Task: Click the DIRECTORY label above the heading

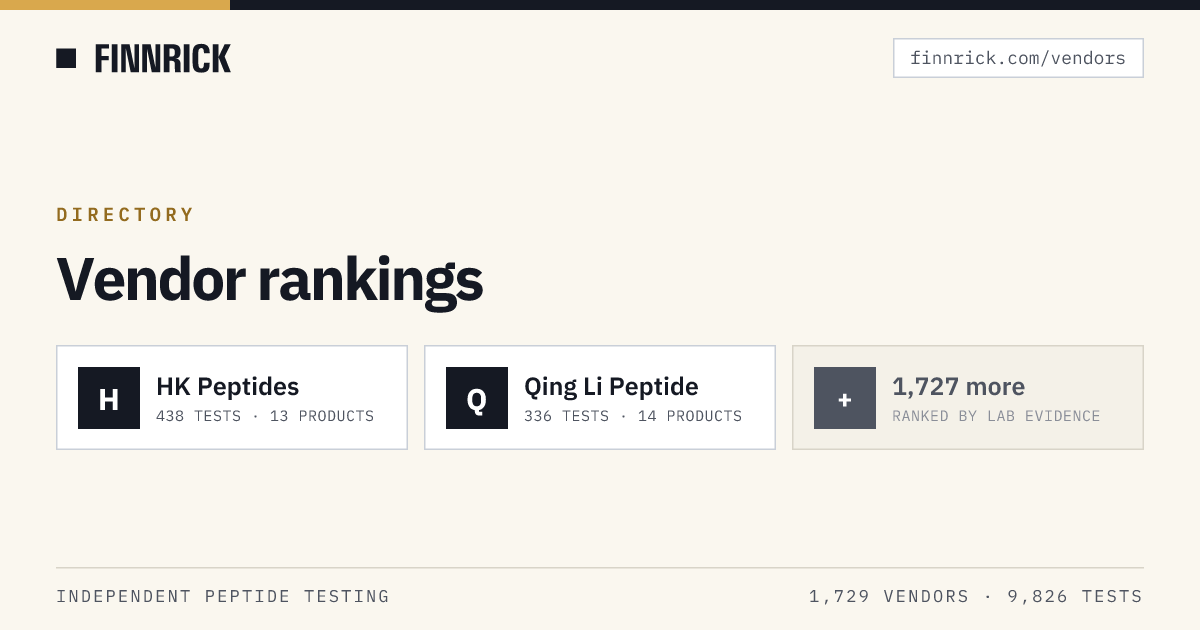Action: pyautogui.click(x=126, y=215)
